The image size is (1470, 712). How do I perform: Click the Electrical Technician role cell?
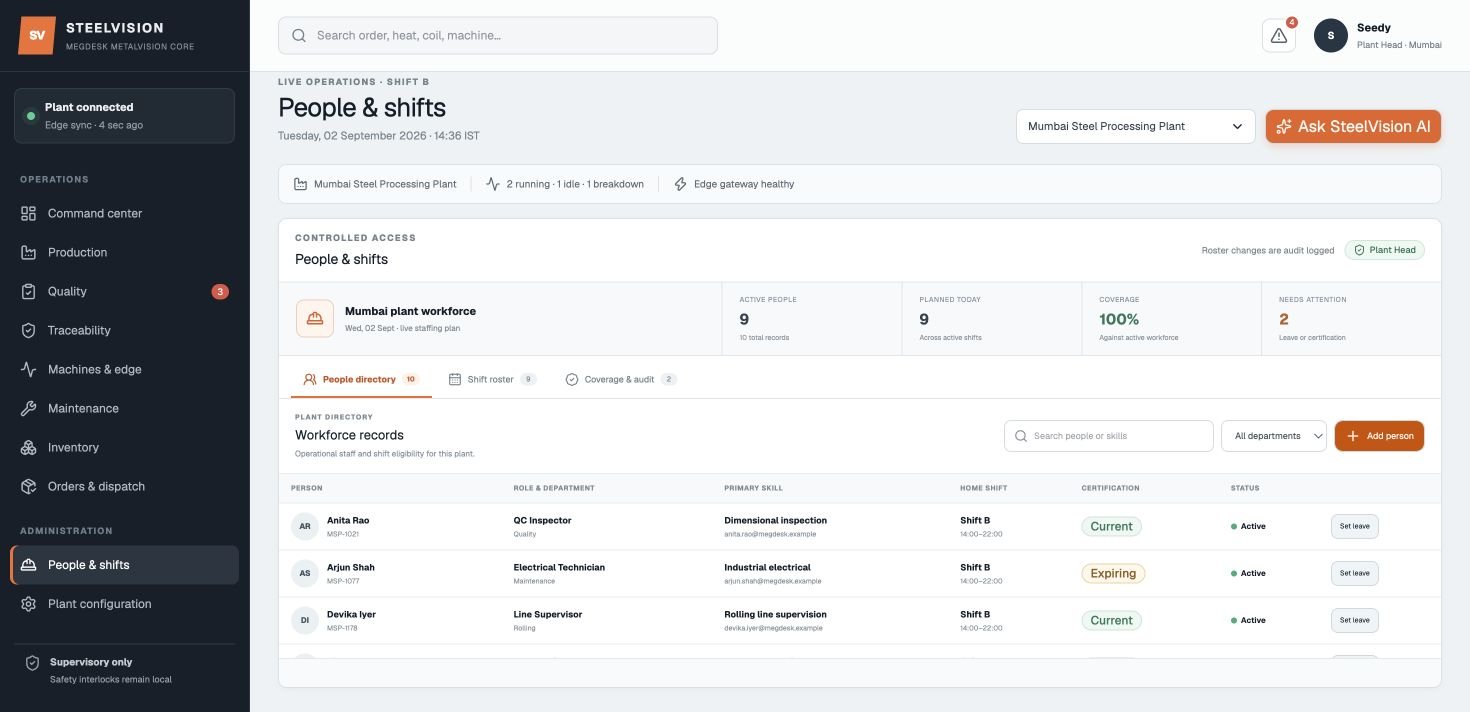coord(559,567)
